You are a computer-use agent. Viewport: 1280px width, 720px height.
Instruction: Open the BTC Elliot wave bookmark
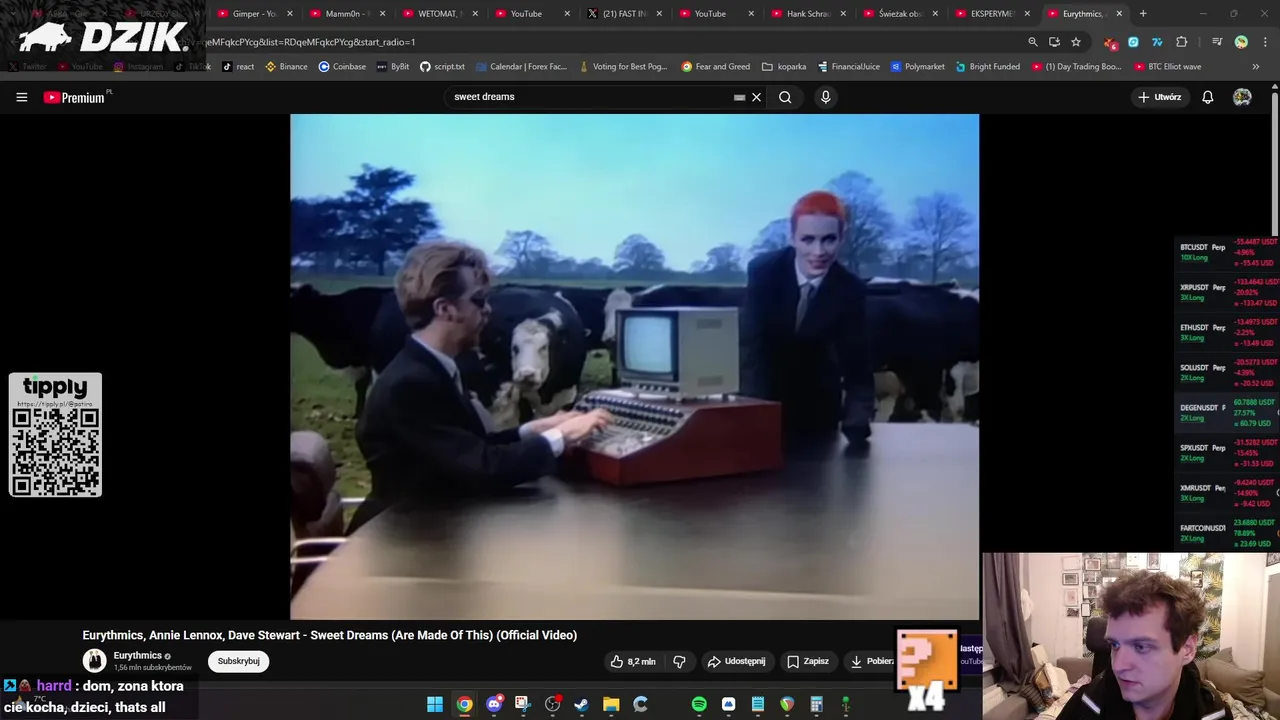point(1167,67)
